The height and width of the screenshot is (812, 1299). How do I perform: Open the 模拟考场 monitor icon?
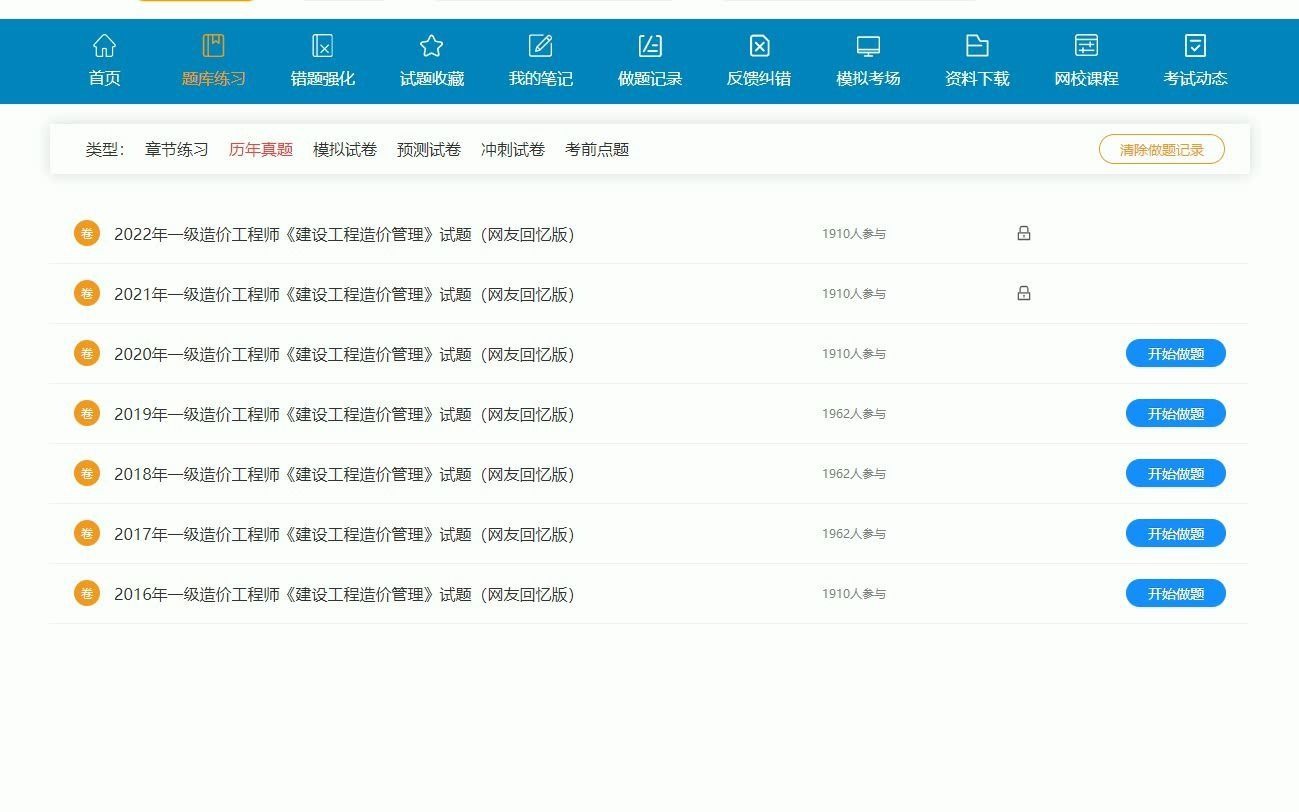[x=868, y=45]
